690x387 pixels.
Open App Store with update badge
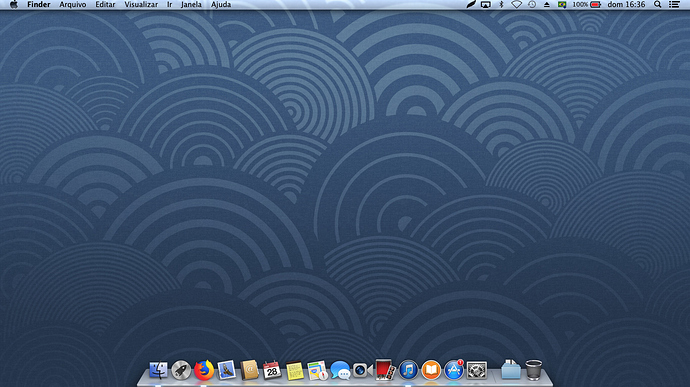click(x=454, y=370)
